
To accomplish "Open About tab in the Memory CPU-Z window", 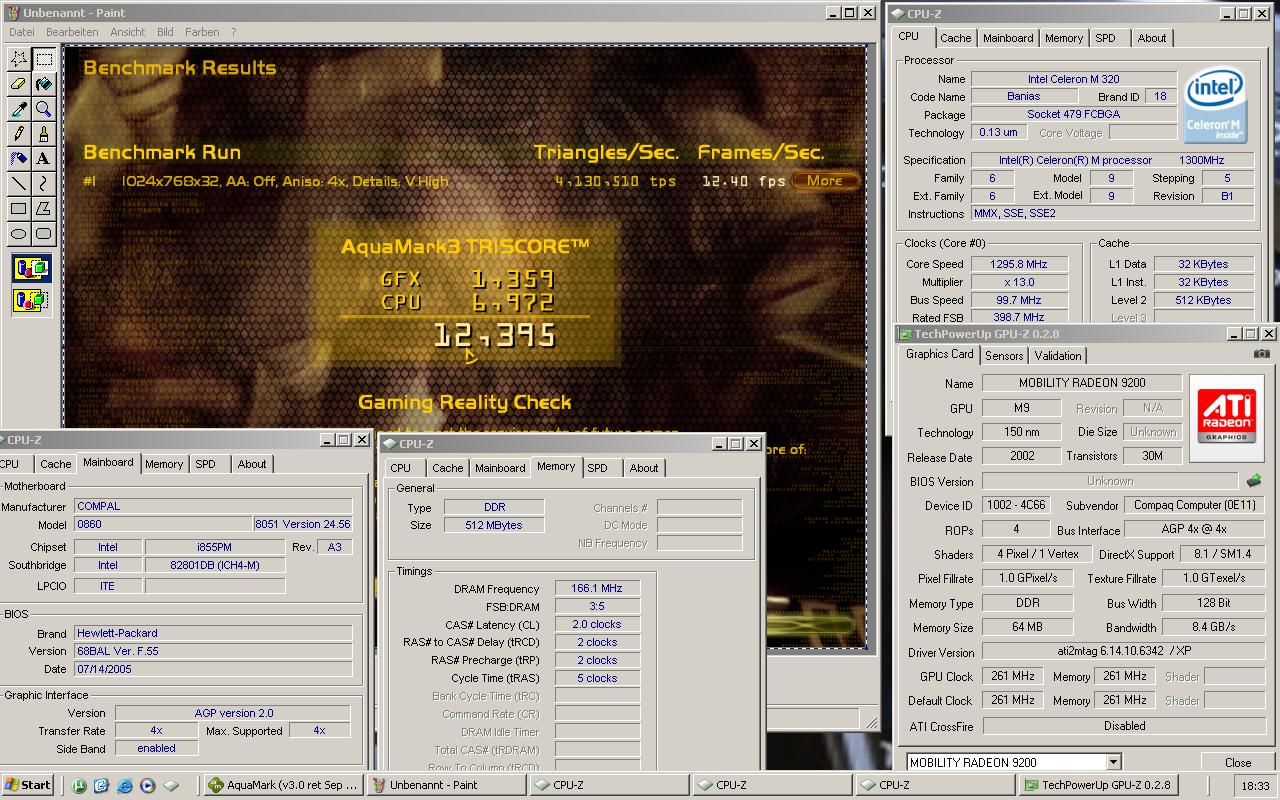I will coord(644,468).
